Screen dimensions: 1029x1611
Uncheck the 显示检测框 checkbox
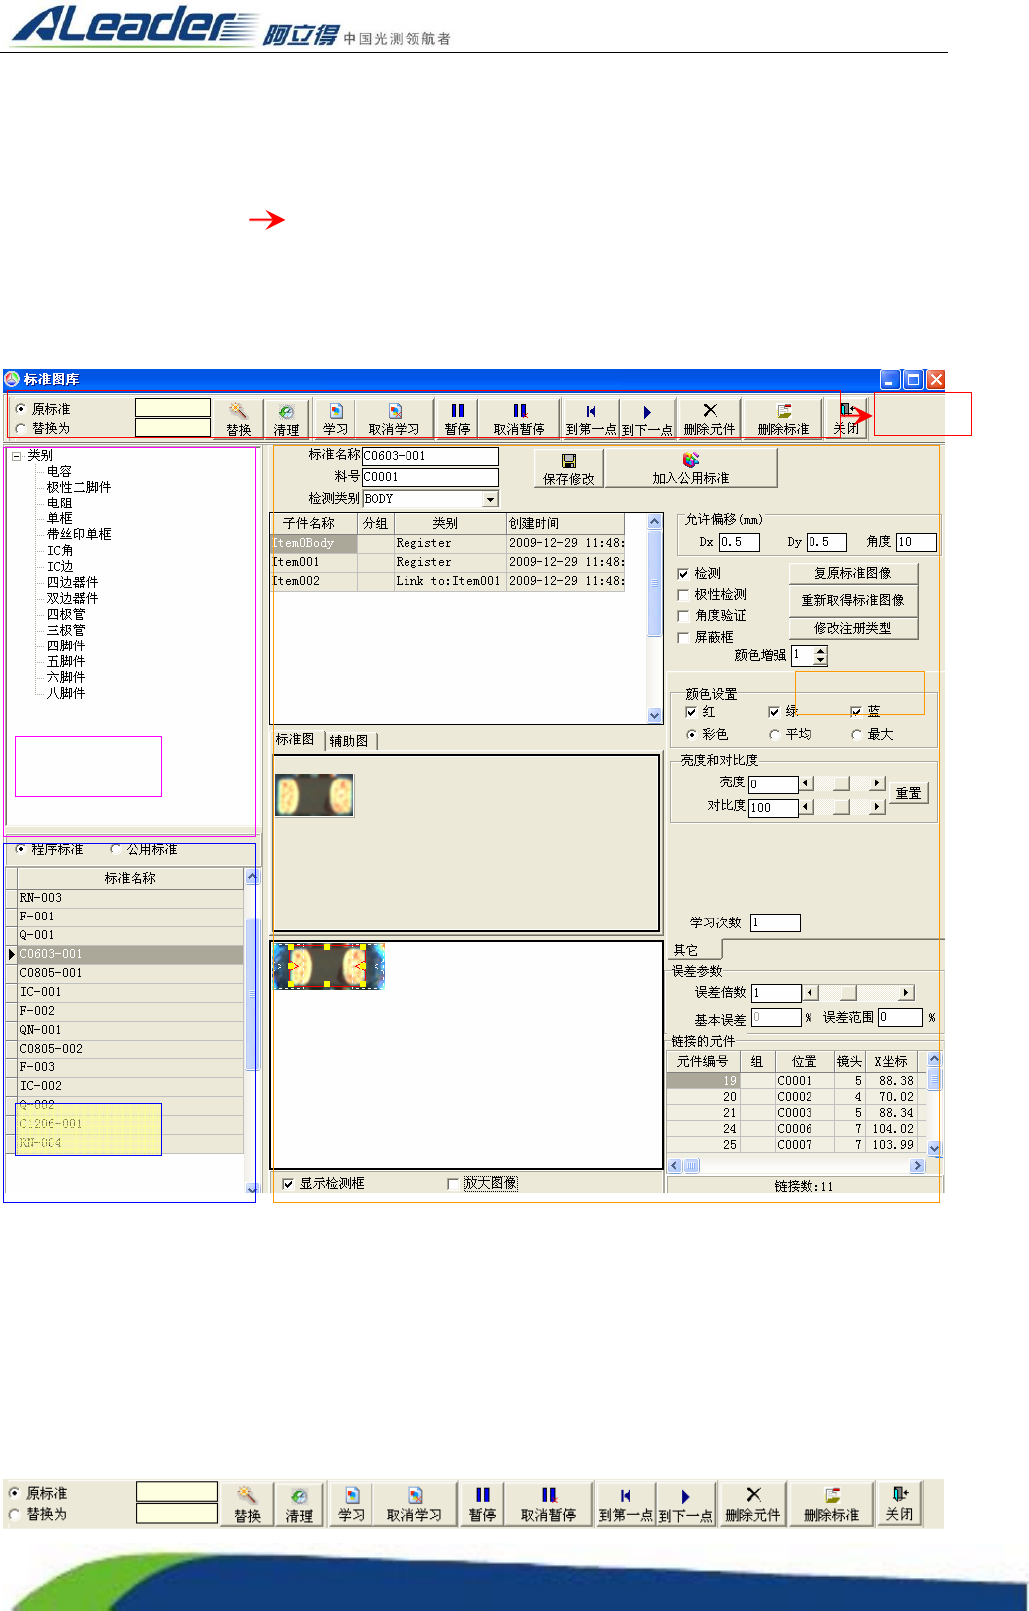tap(288, 1184)
